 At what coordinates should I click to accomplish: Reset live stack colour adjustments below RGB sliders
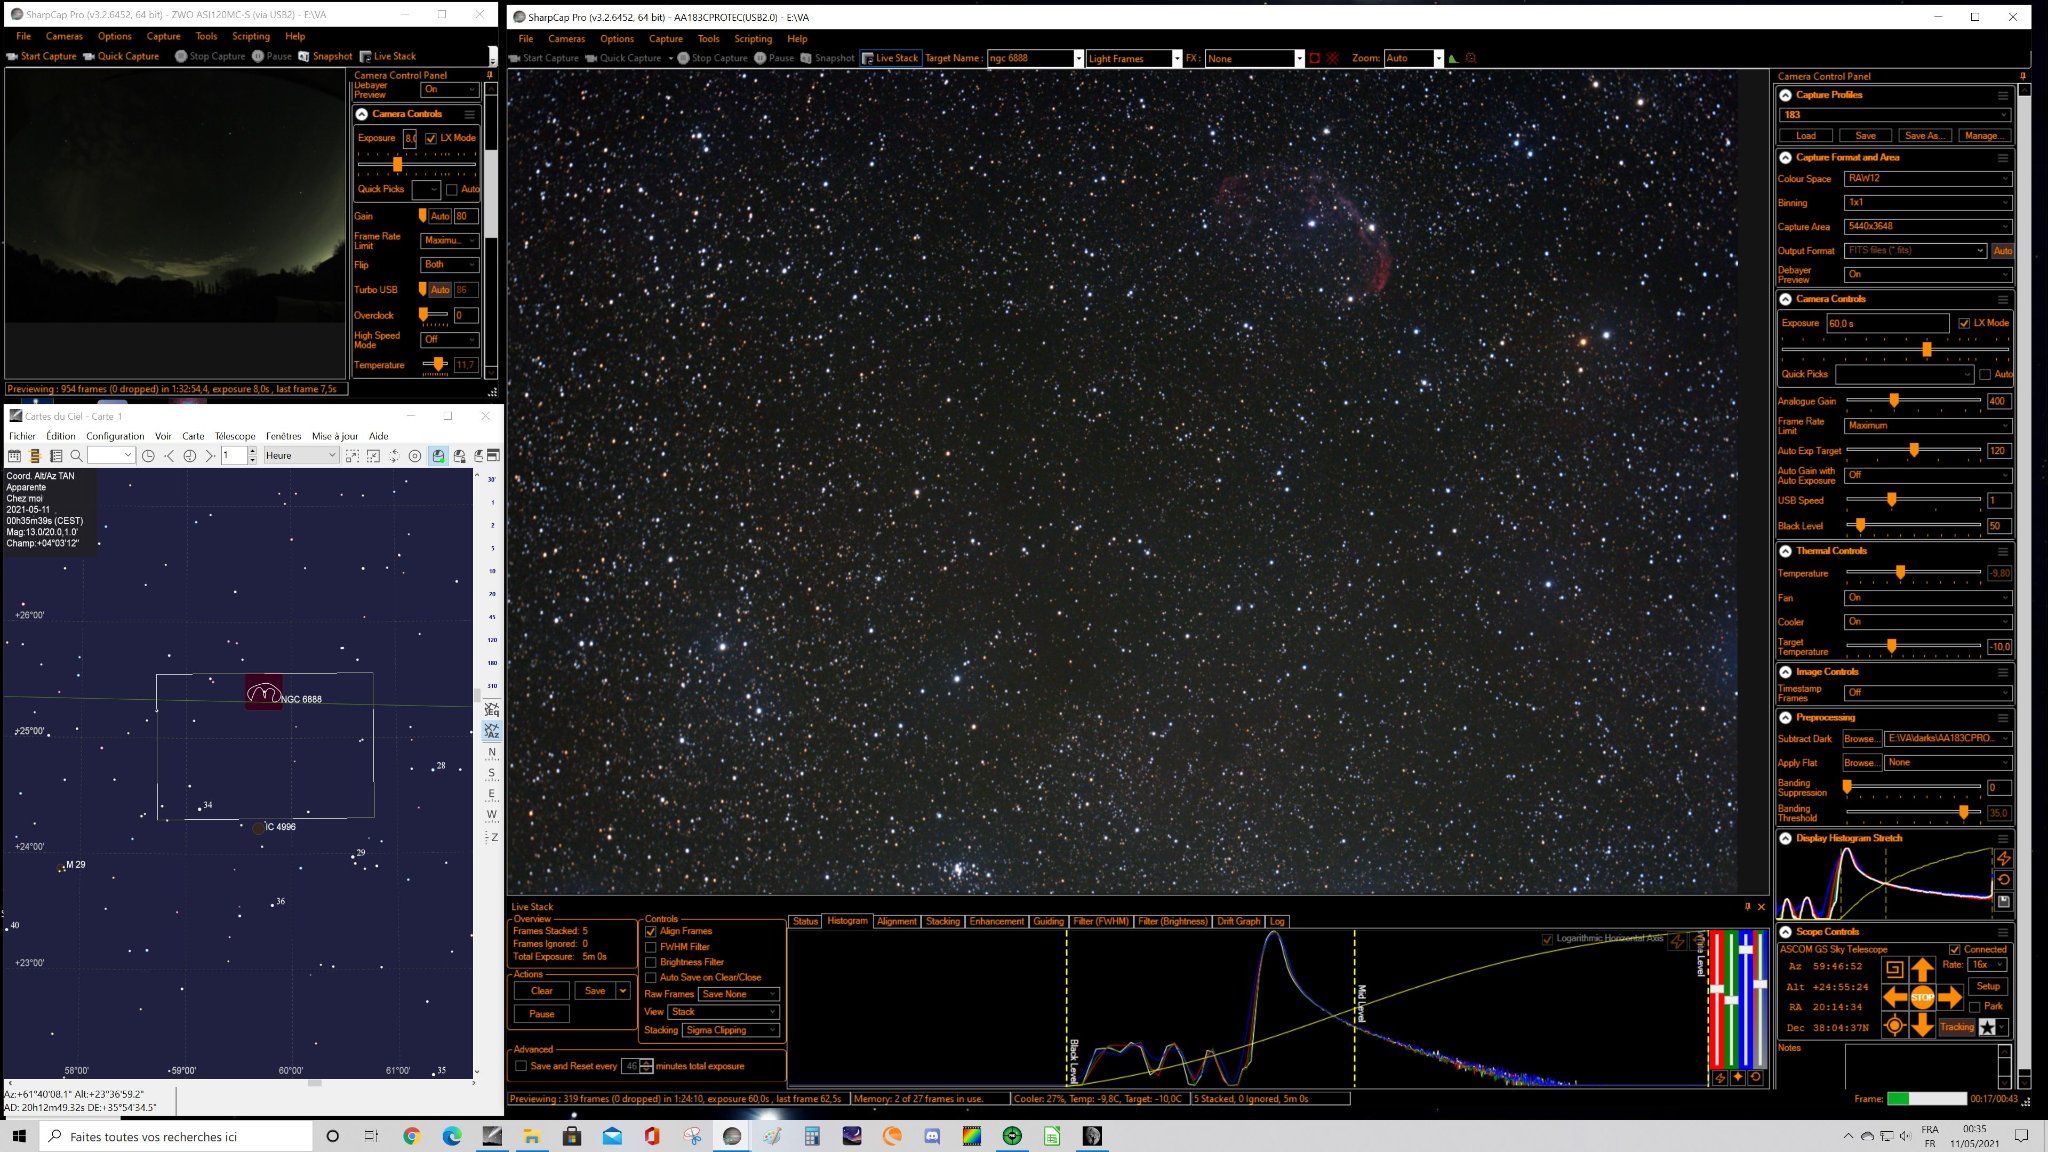pyautogui.click(x=1756, y=1077)
